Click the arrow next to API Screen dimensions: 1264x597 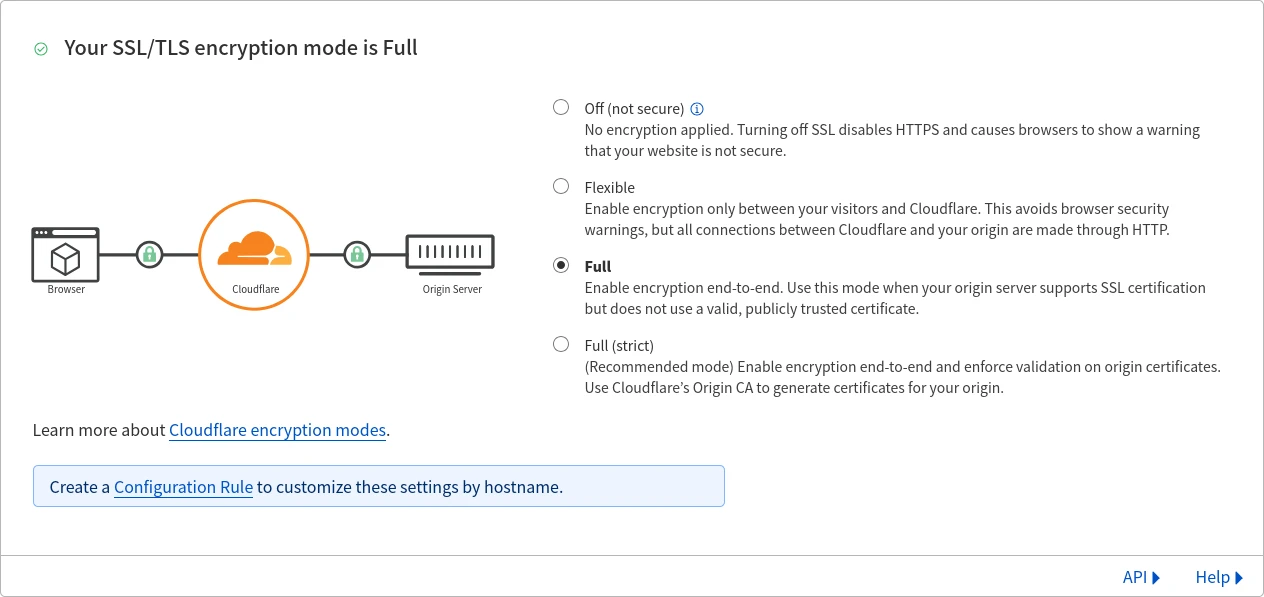(1156, 577)
